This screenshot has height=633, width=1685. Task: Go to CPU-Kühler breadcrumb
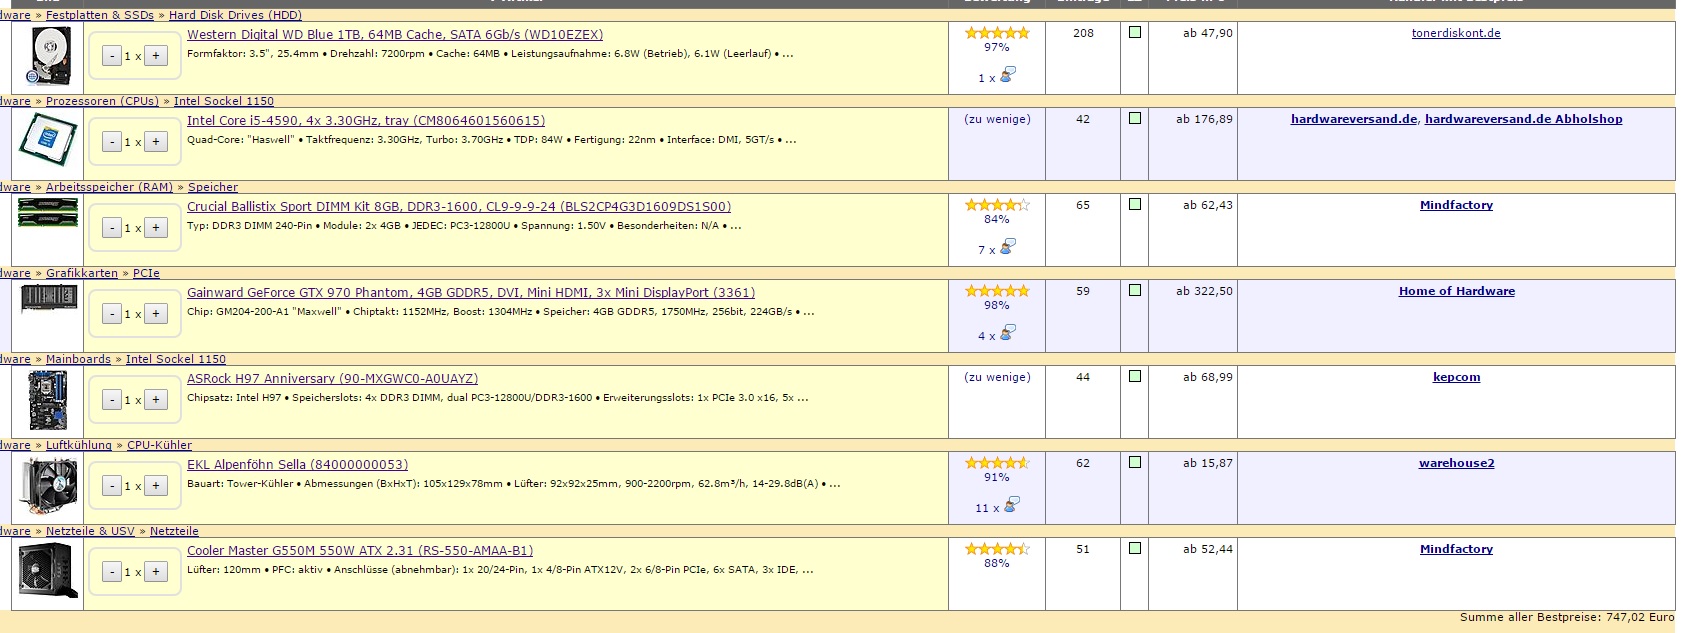tap(159, 445)
